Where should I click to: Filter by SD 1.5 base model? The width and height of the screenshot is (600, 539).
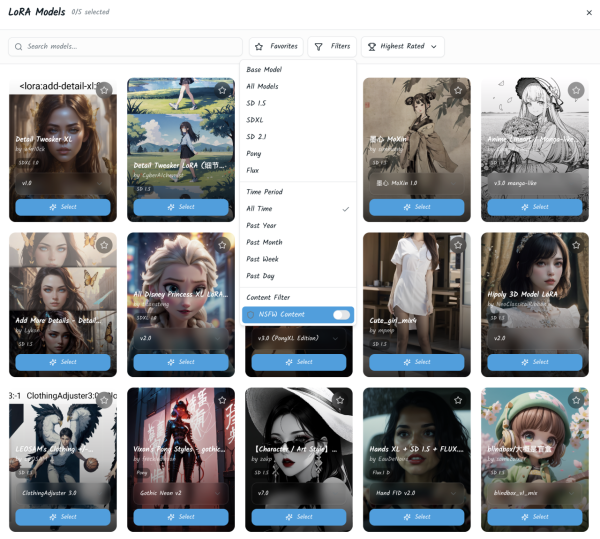[x=298, y=103]
